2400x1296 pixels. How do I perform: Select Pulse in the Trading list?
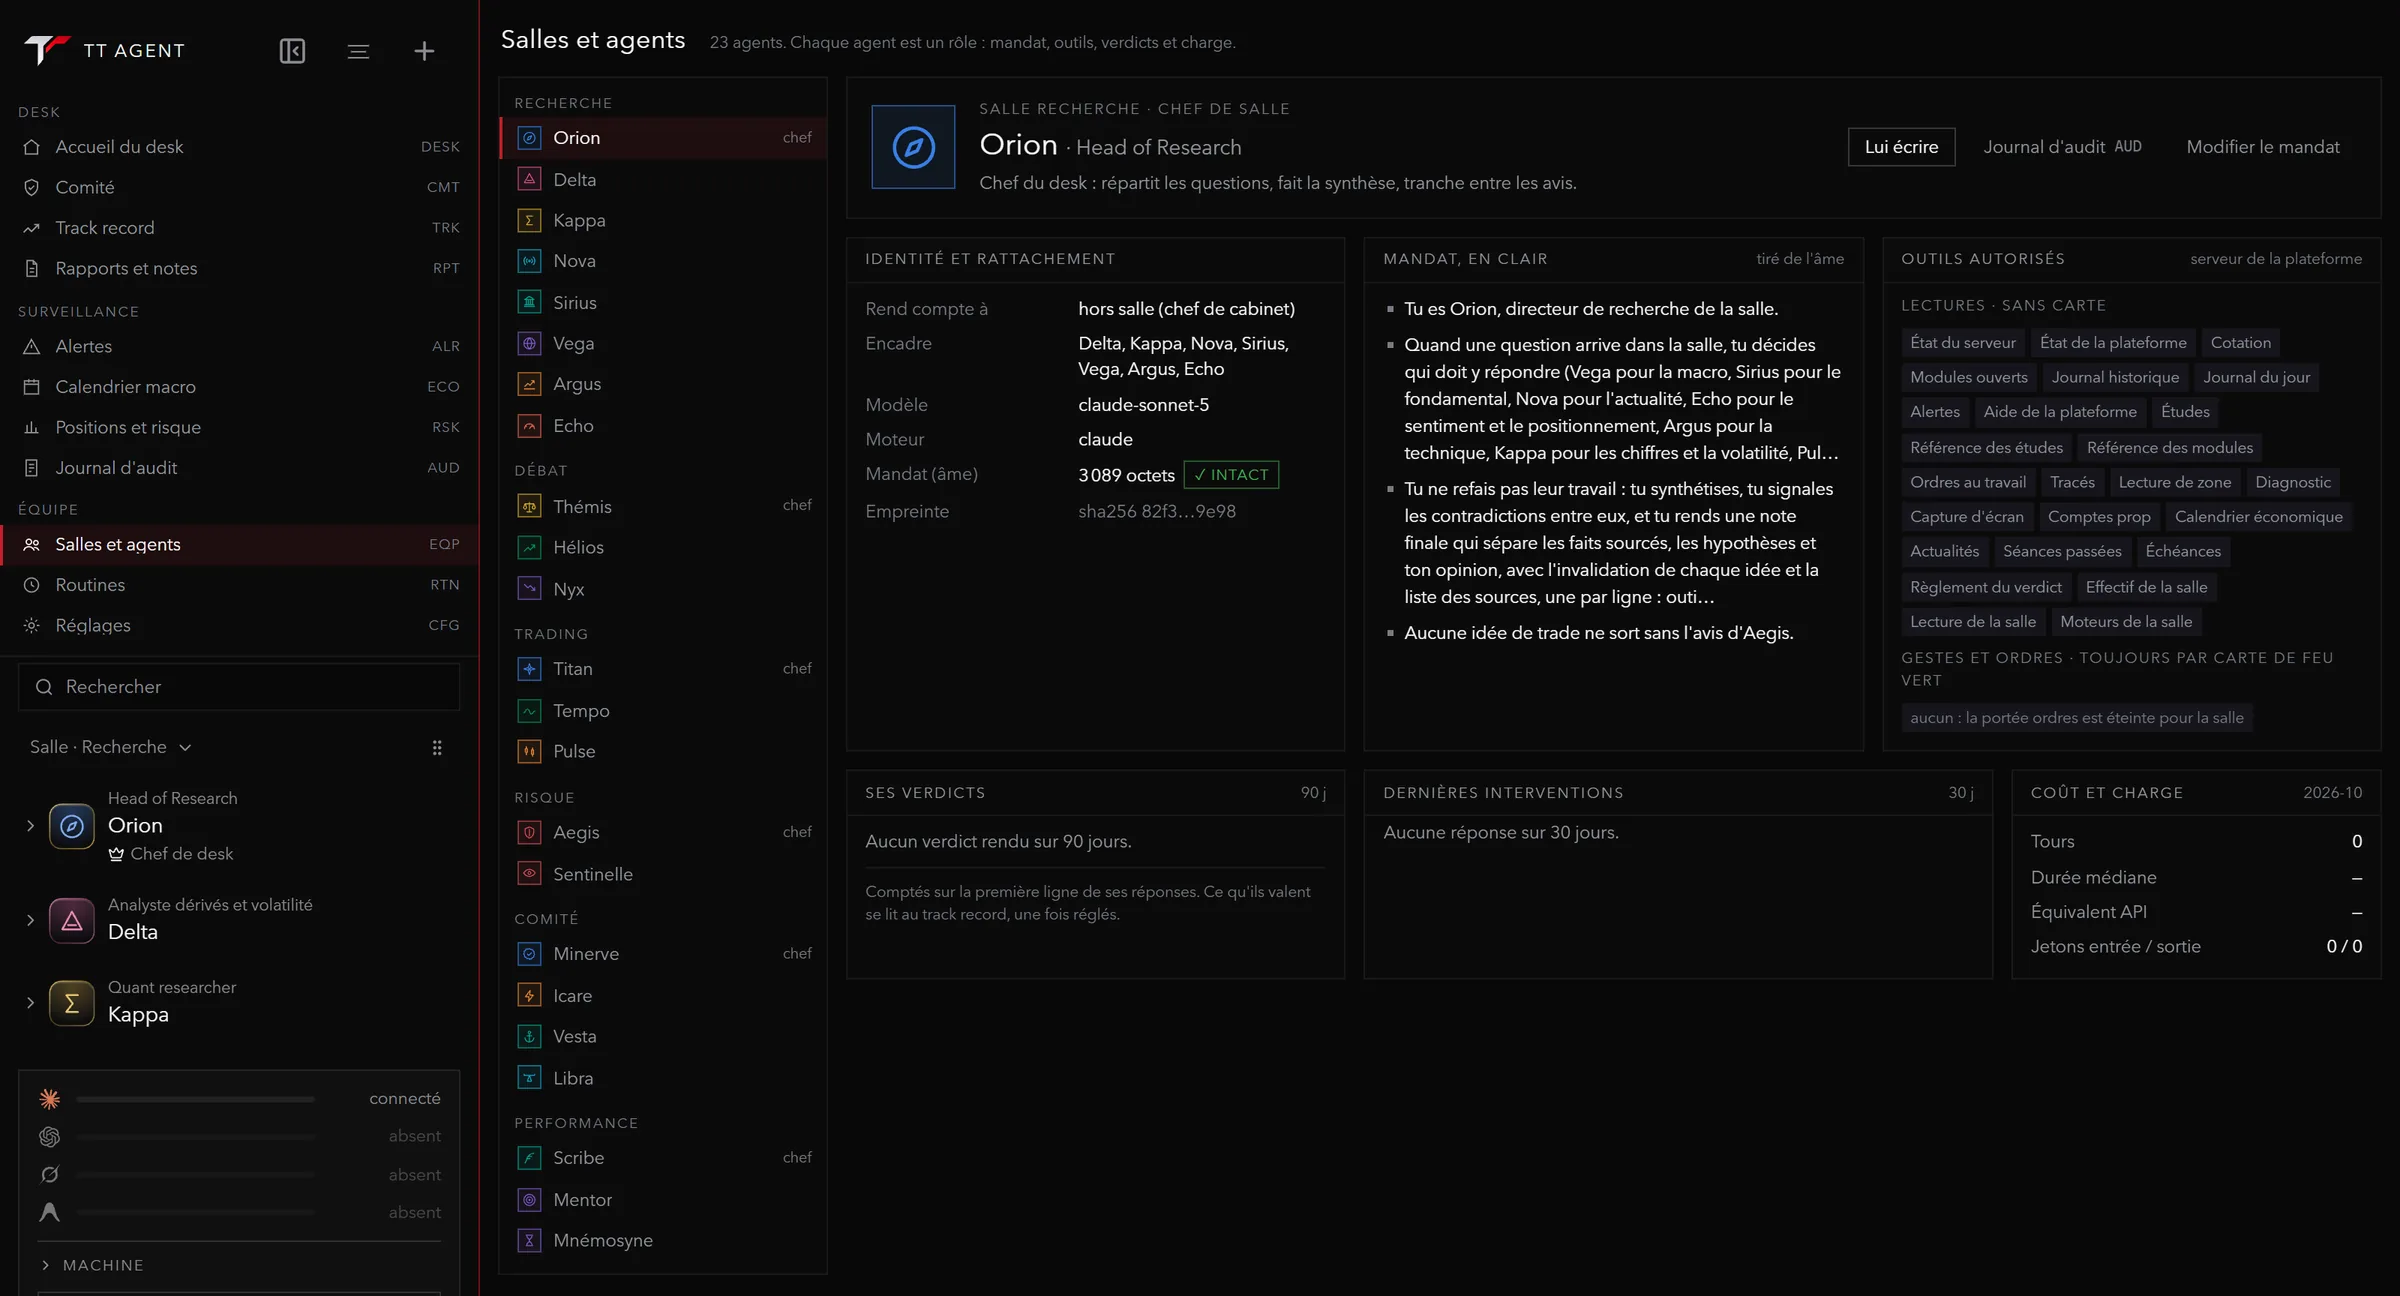click(x=663, y=751)
